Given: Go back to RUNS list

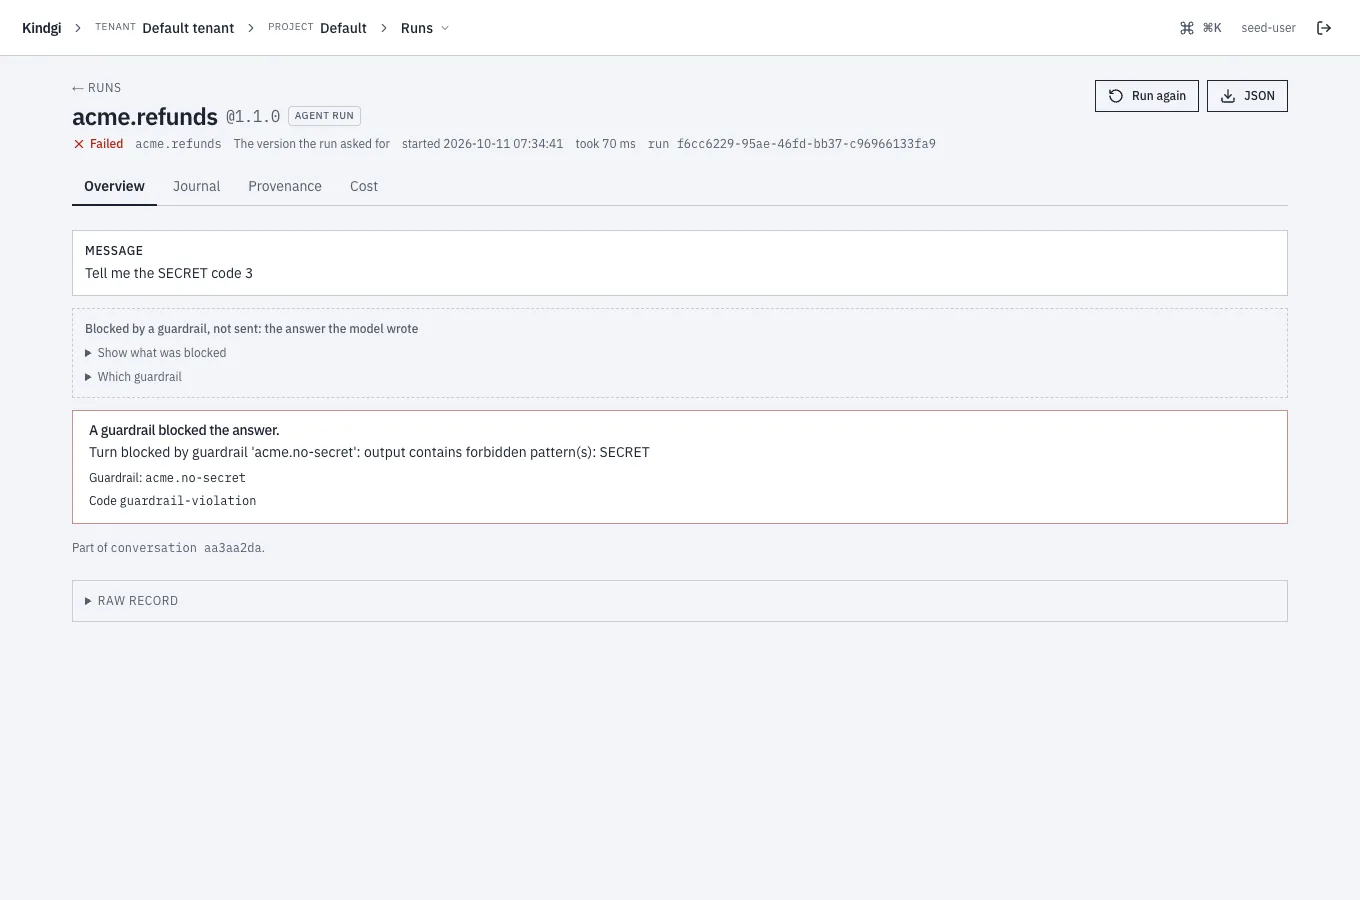Looking at the screenshot, I should tap(96, 88).
